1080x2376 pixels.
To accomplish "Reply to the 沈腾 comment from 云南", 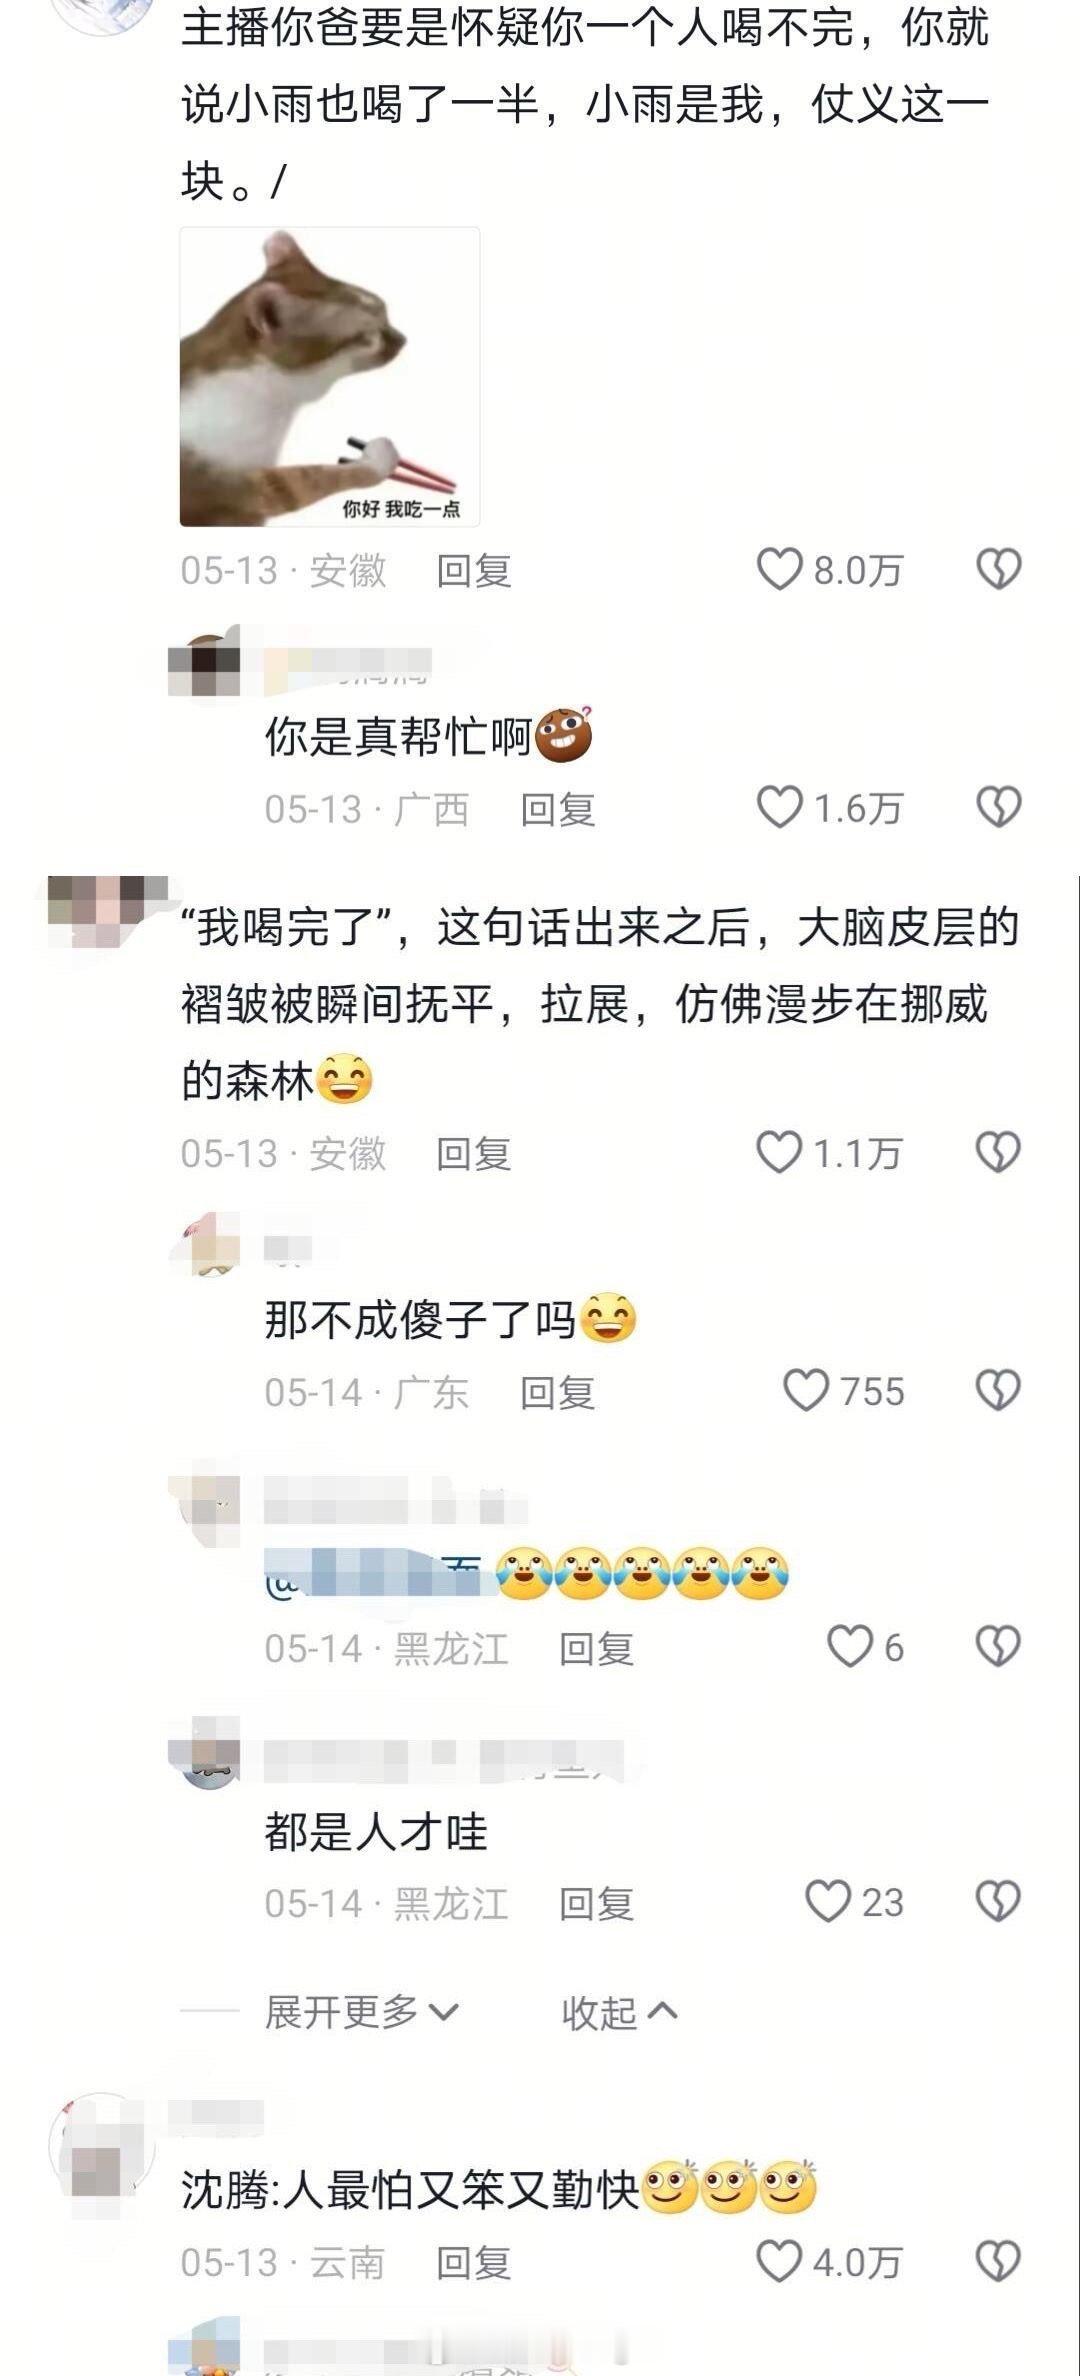I will pyautogui.click(x=474, y=2262).
